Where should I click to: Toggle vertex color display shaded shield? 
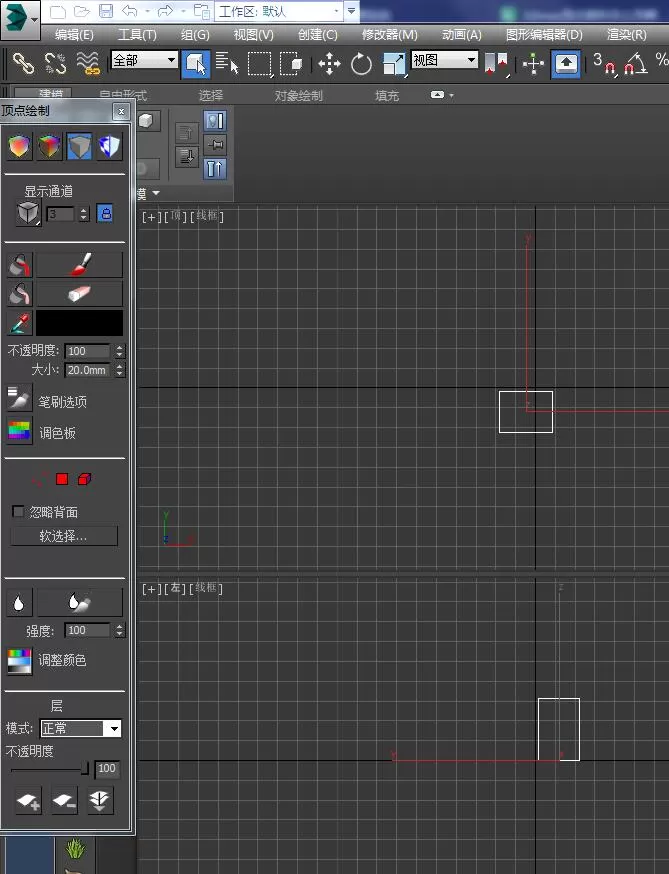[50, 147]
